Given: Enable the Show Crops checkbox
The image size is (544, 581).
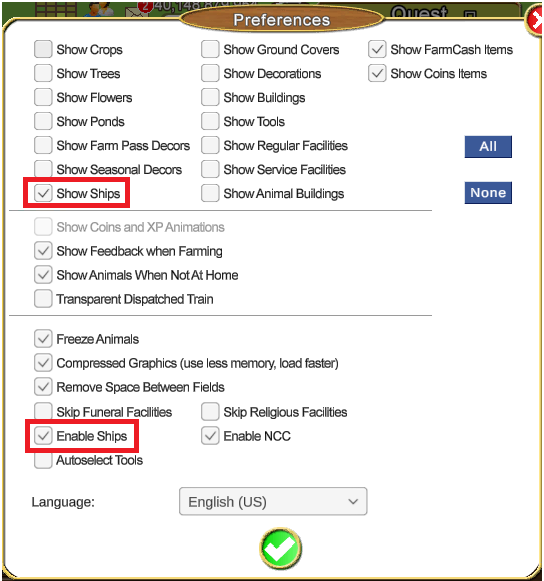Looking at the screenshot, I should (x=43, y=49).
